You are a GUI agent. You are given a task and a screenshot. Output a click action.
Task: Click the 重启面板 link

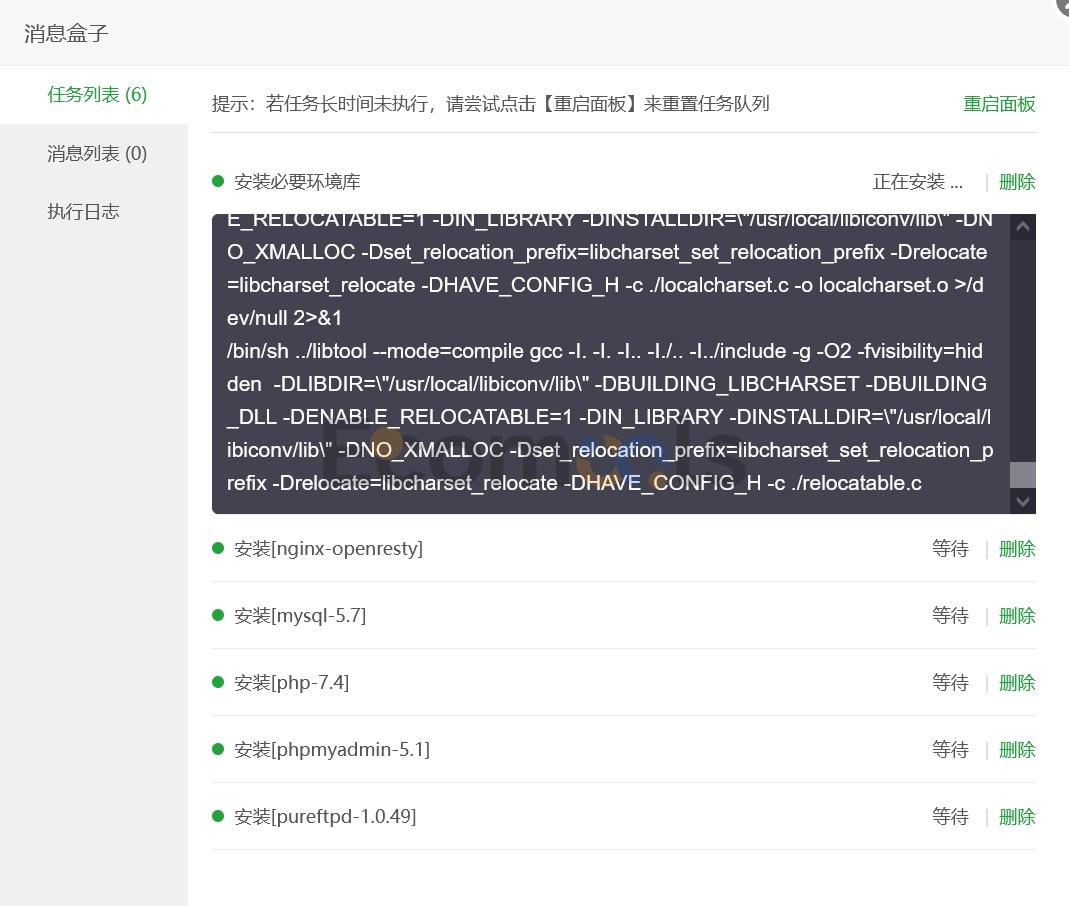coord(999,104)
